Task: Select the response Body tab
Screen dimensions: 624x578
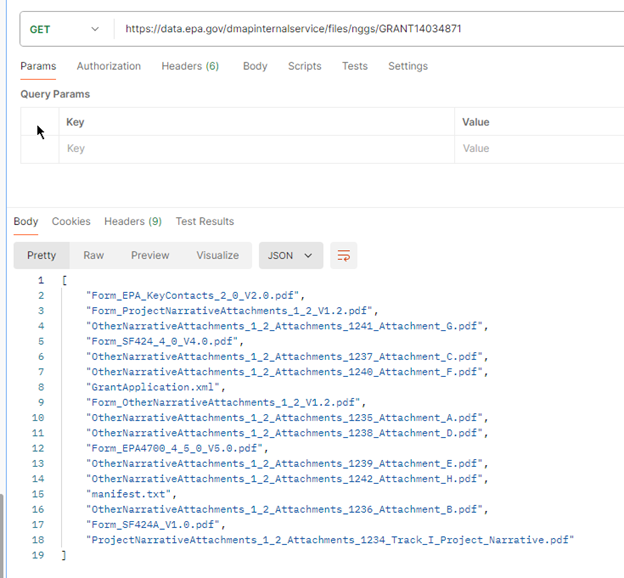Action: click(26, 221)
